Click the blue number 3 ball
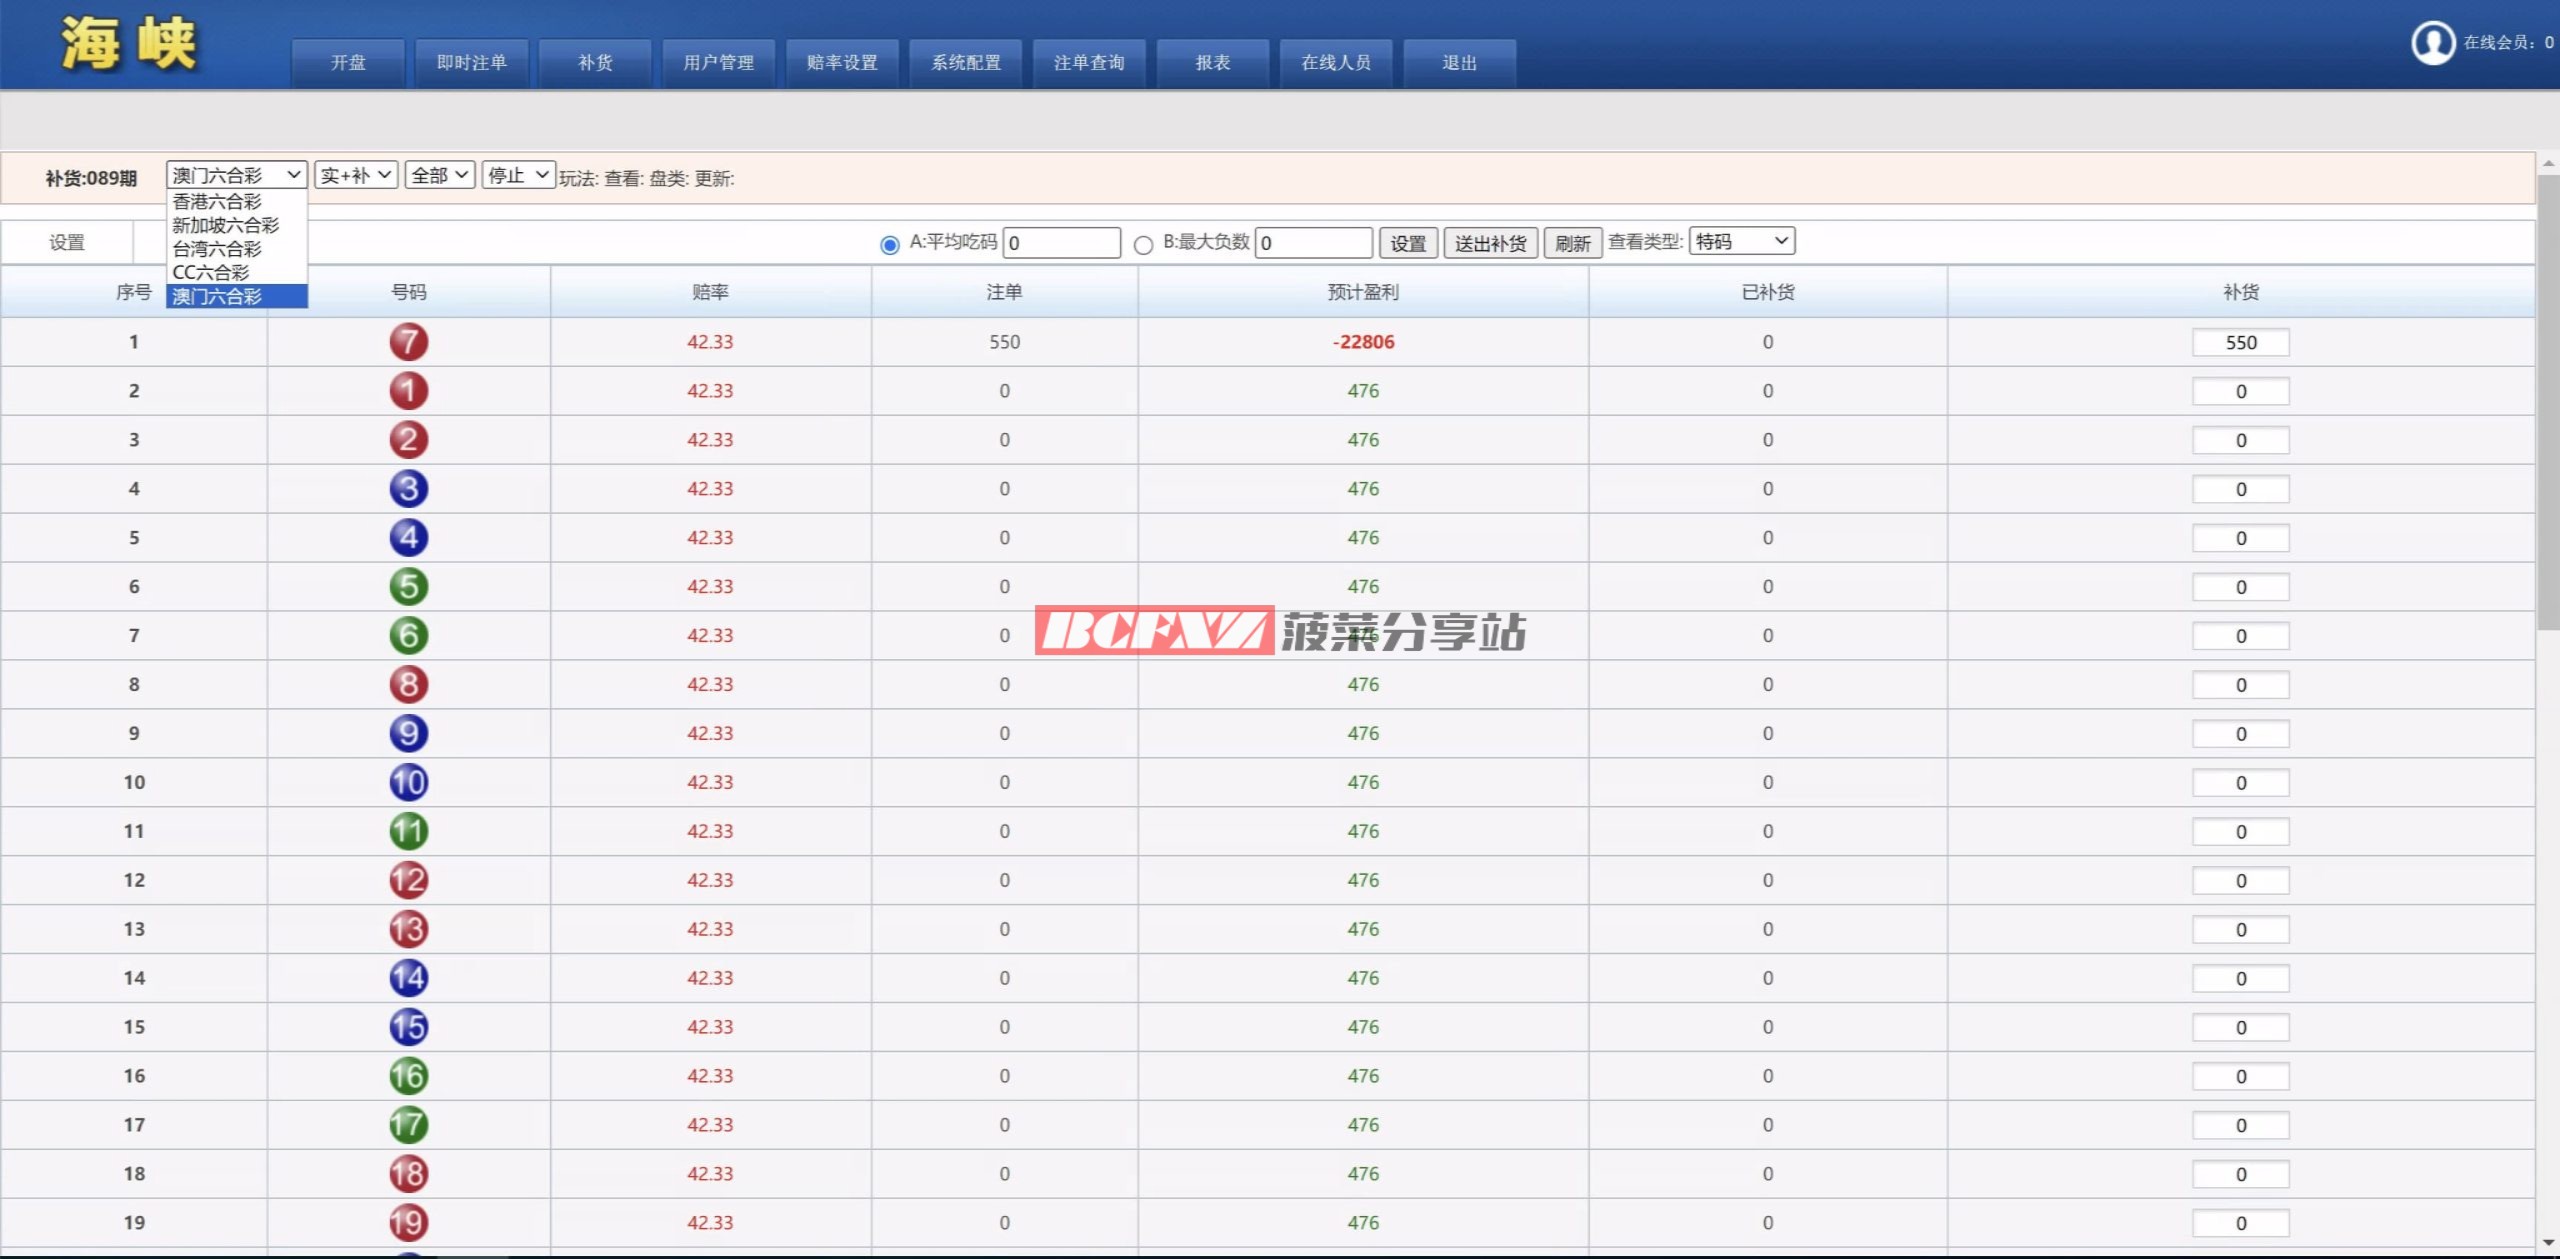 pyautogui.click(x=408, y=489)
